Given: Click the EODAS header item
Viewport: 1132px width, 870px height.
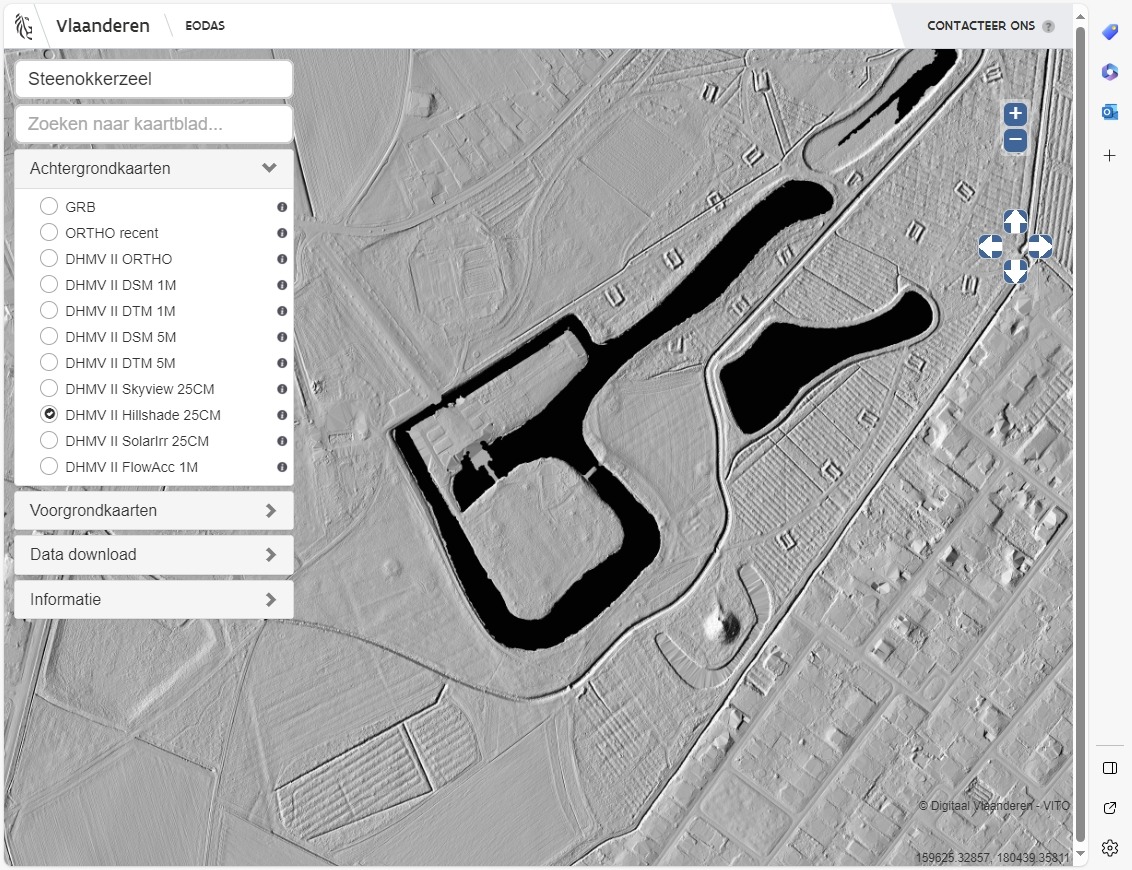Looking at the screenshot, I should tap(205, 26).
